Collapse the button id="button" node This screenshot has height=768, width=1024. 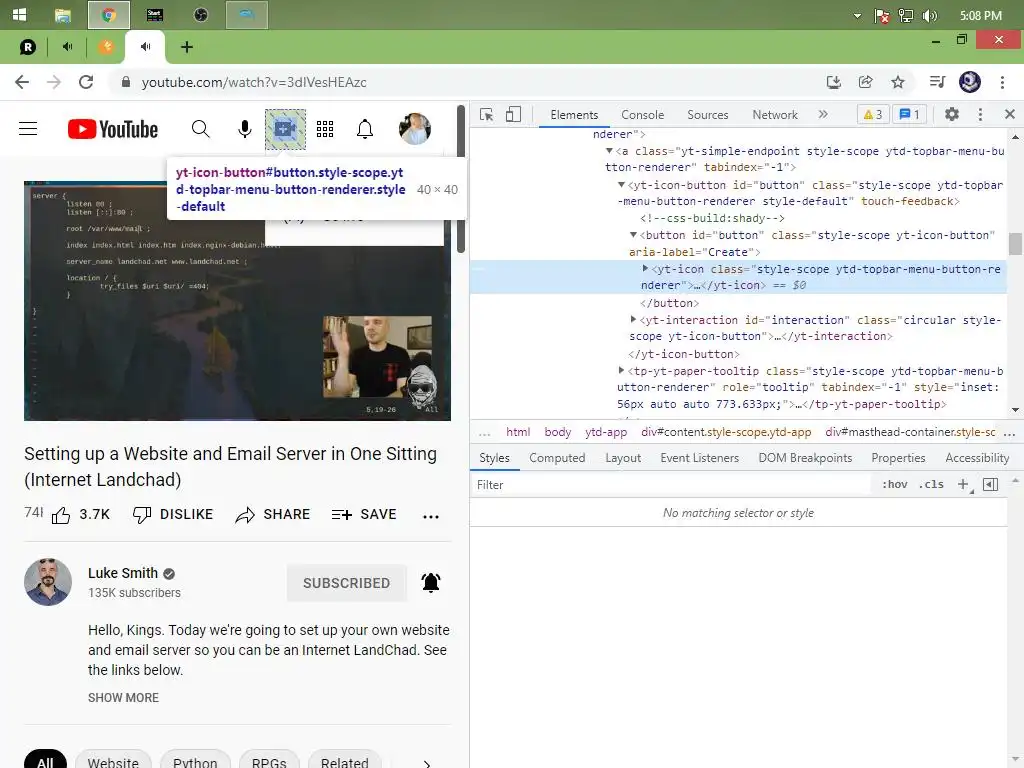coord(633,234)
